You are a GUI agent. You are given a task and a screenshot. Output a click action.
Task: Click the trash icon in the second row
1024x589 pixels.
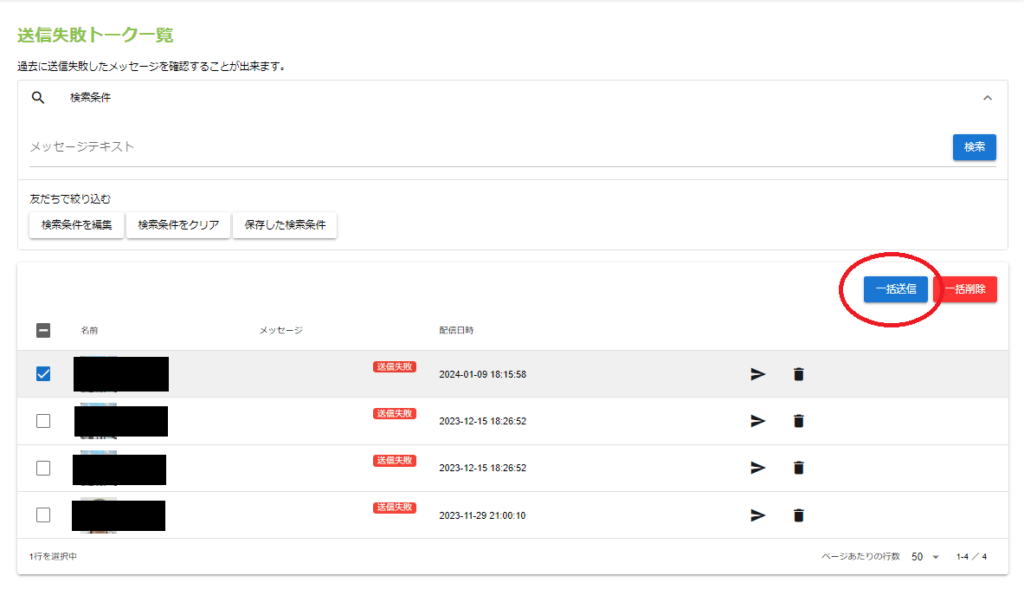798,421
